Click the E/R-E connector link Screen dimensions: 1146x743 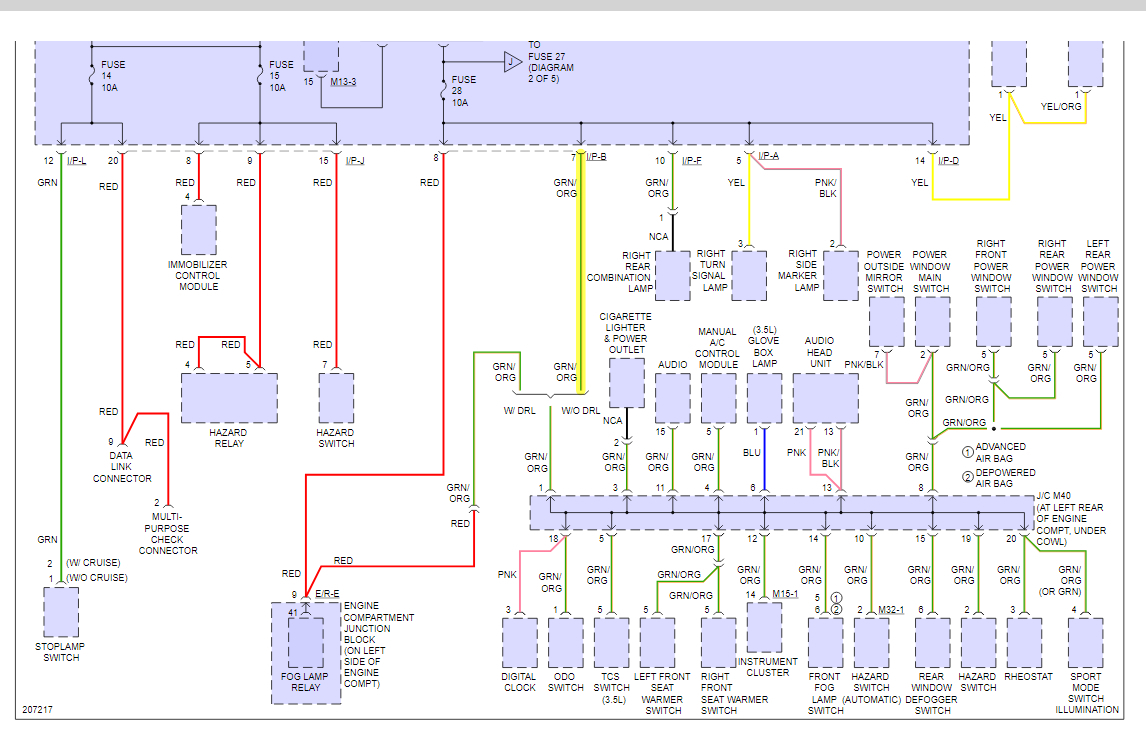pyautogui.click(x=327, y=594)
